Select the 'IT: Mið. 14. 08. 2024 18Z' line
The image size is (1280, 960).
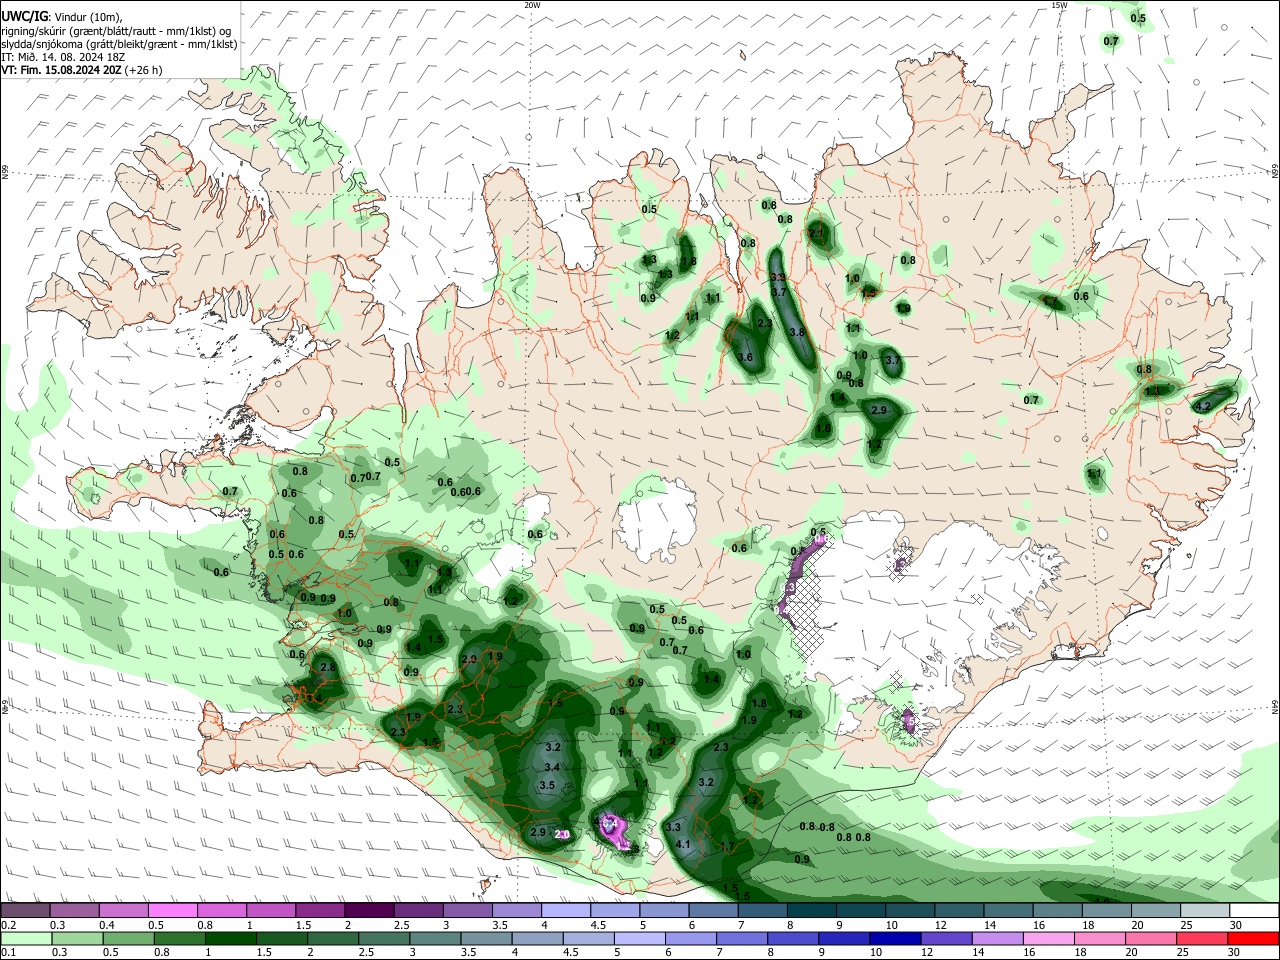tap(63, 57)
